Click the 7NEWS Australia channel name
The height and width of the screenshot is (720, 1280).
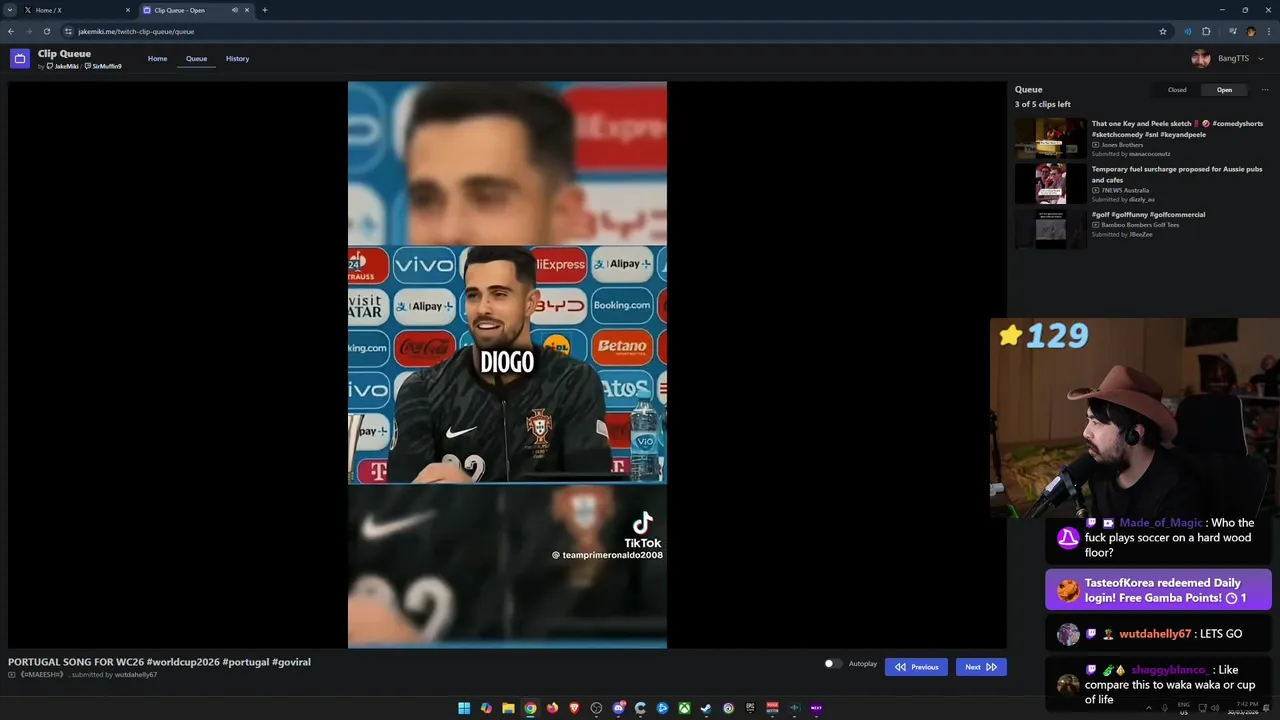pyautogui.click(x=1125, y=190)
